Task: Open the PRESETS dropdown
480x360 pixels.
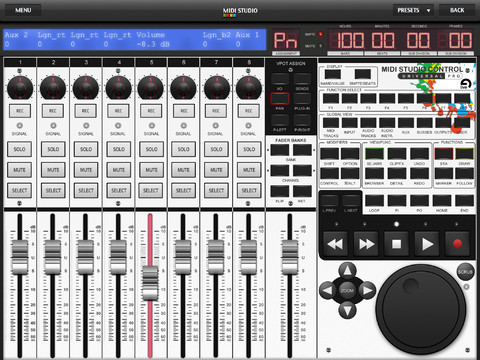Action: click(413, 10)
